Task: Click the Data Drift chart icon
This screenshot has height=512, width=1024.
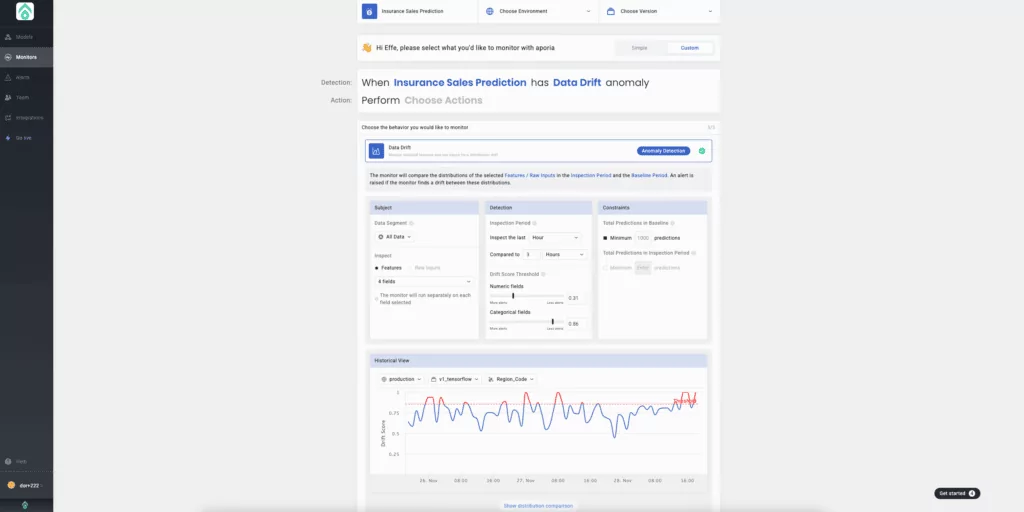Action: coord(376,151)
